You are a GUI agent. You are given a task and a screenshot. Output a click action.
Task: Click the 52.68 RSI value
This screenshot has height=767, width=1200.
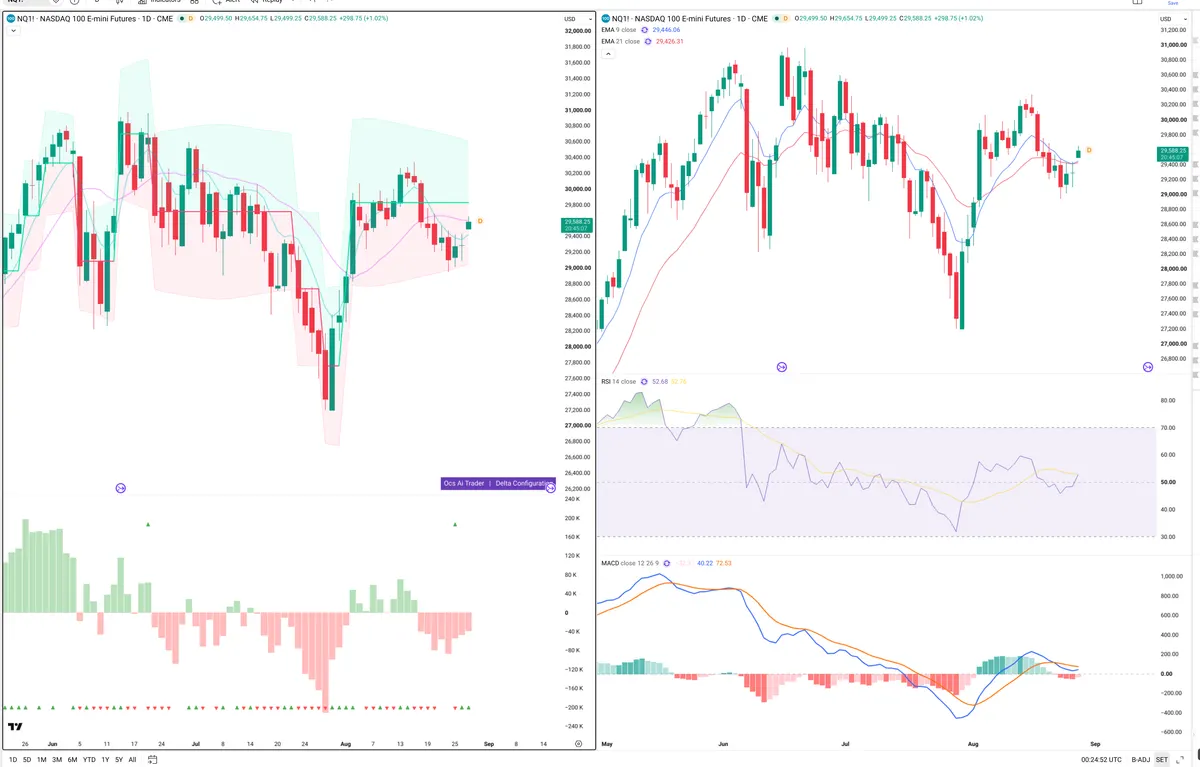[659, 381]
